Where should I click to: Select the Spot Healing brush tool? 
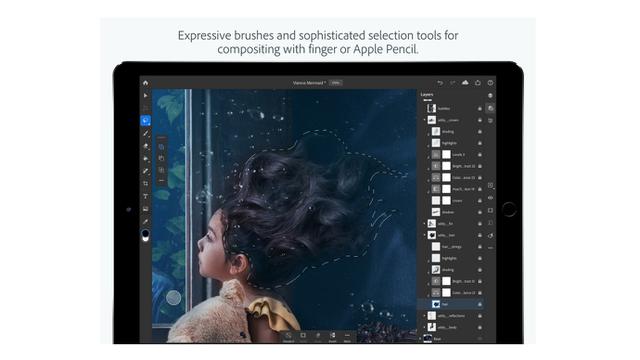pyautogui.click(x=146, y=171)
